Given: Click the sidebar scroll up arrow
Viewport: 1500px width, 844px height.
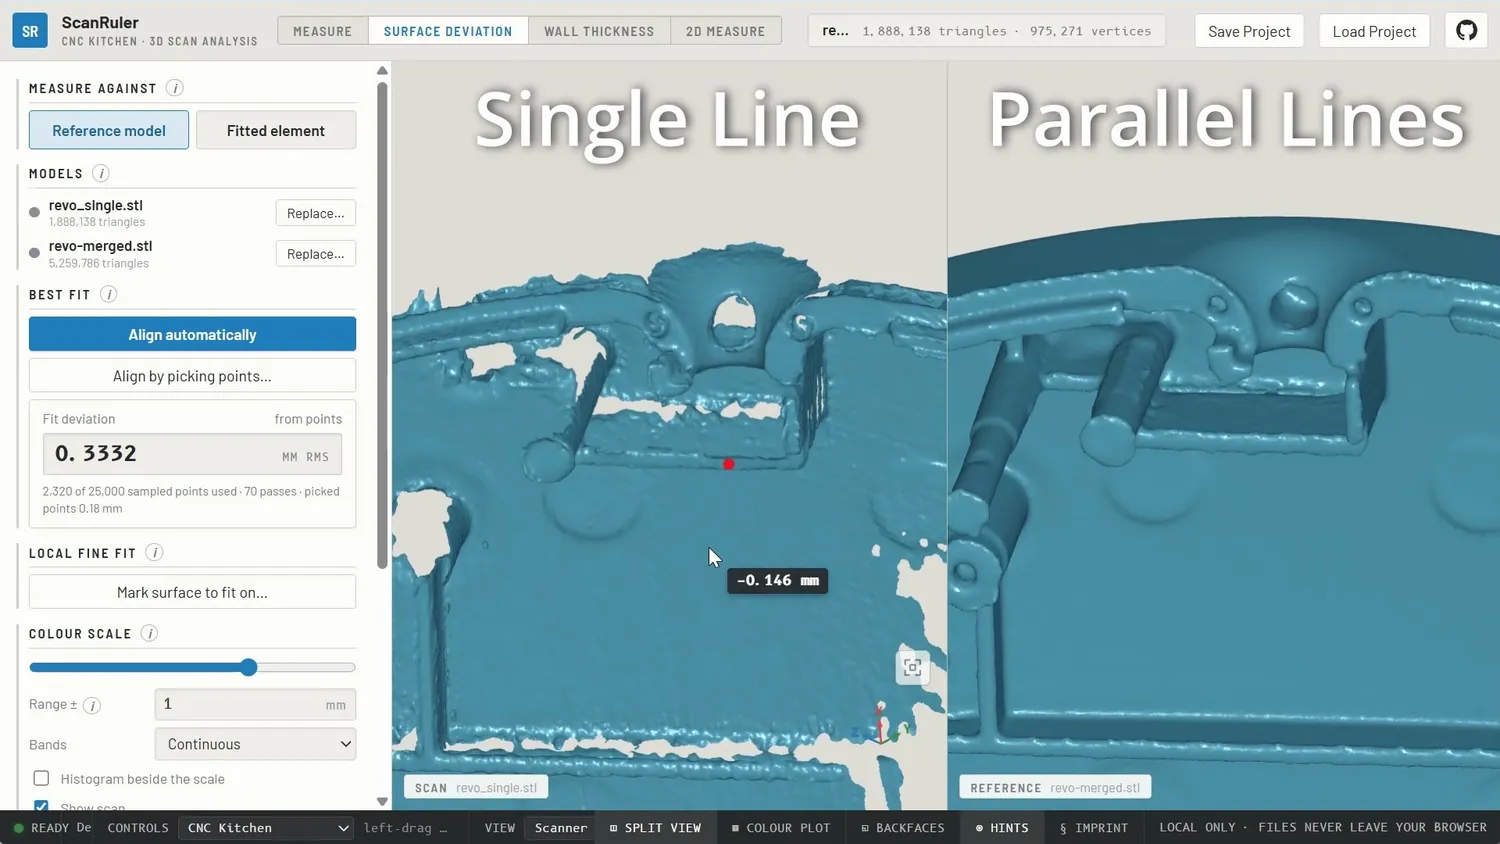Looking at the screenshot, I should 382,70.
